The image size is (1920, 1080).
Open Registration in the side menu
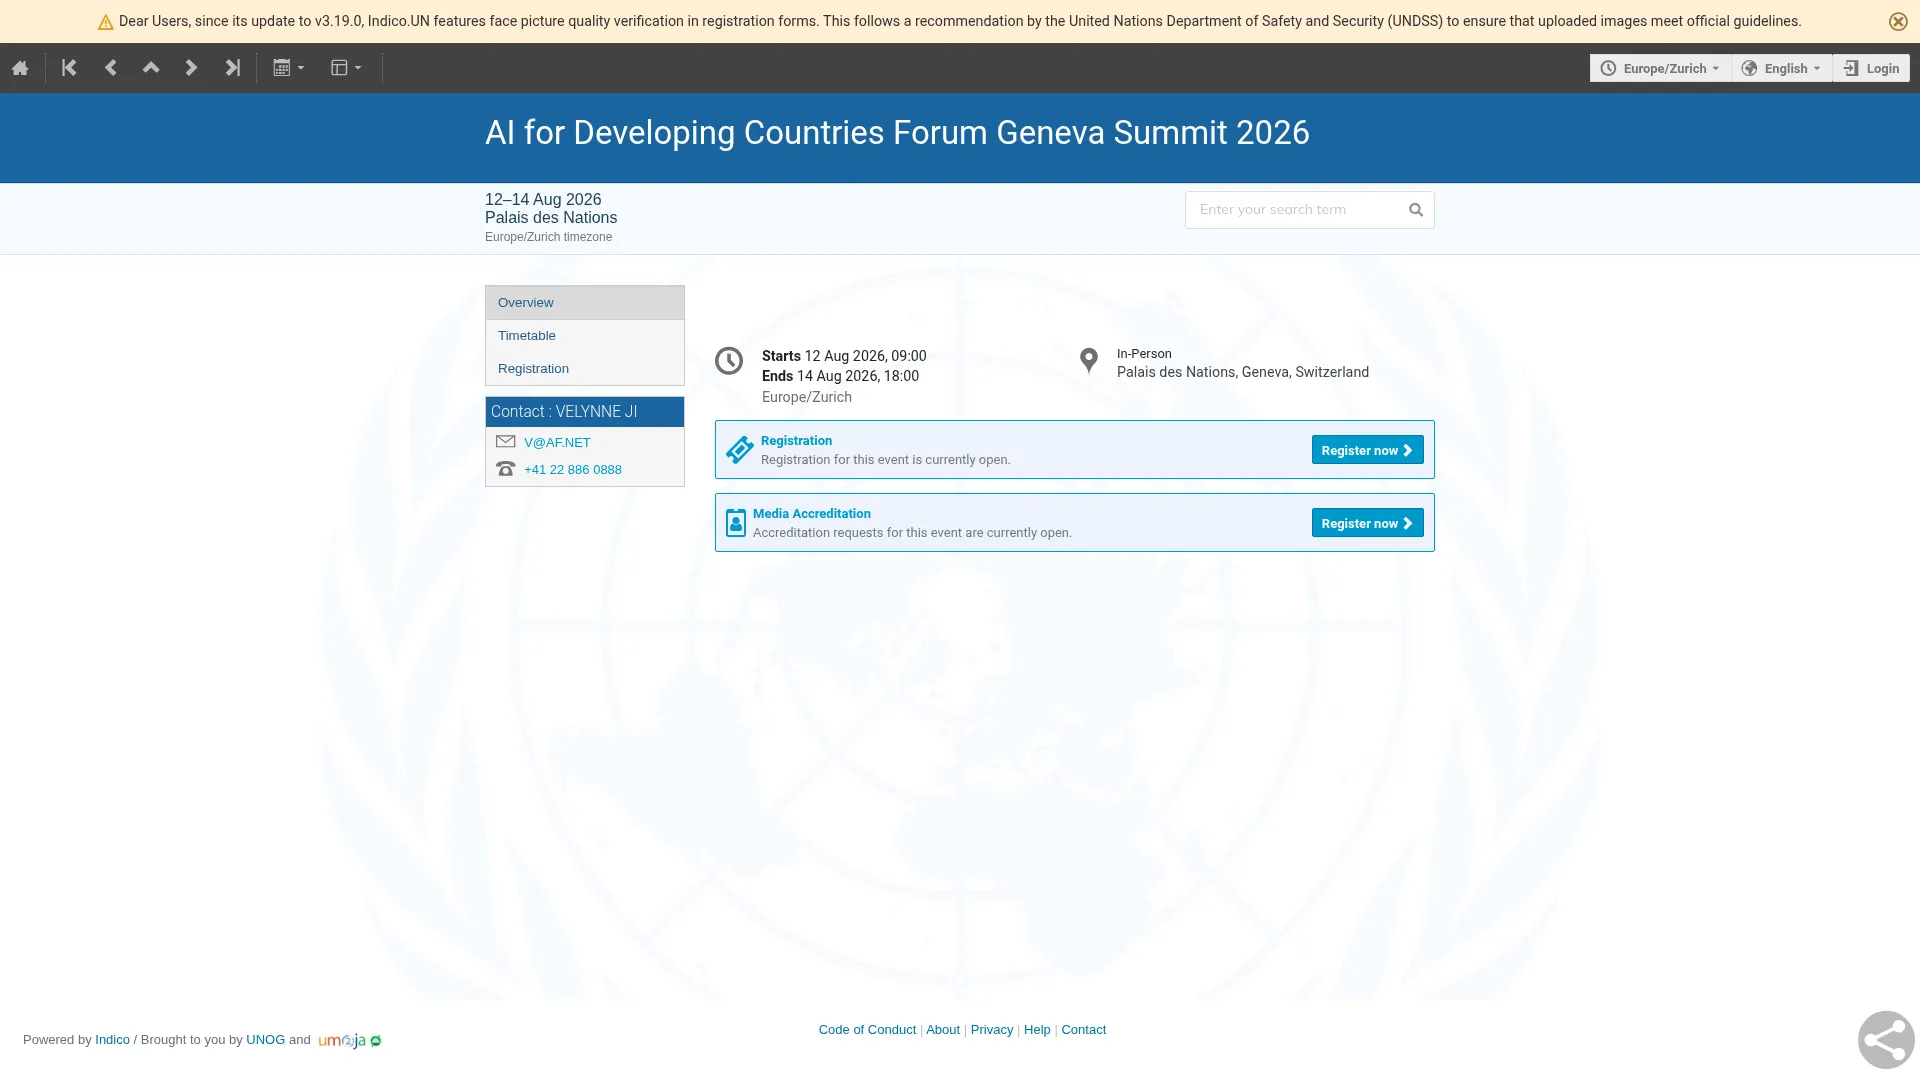pyautogui.click(x=585, y=369)
